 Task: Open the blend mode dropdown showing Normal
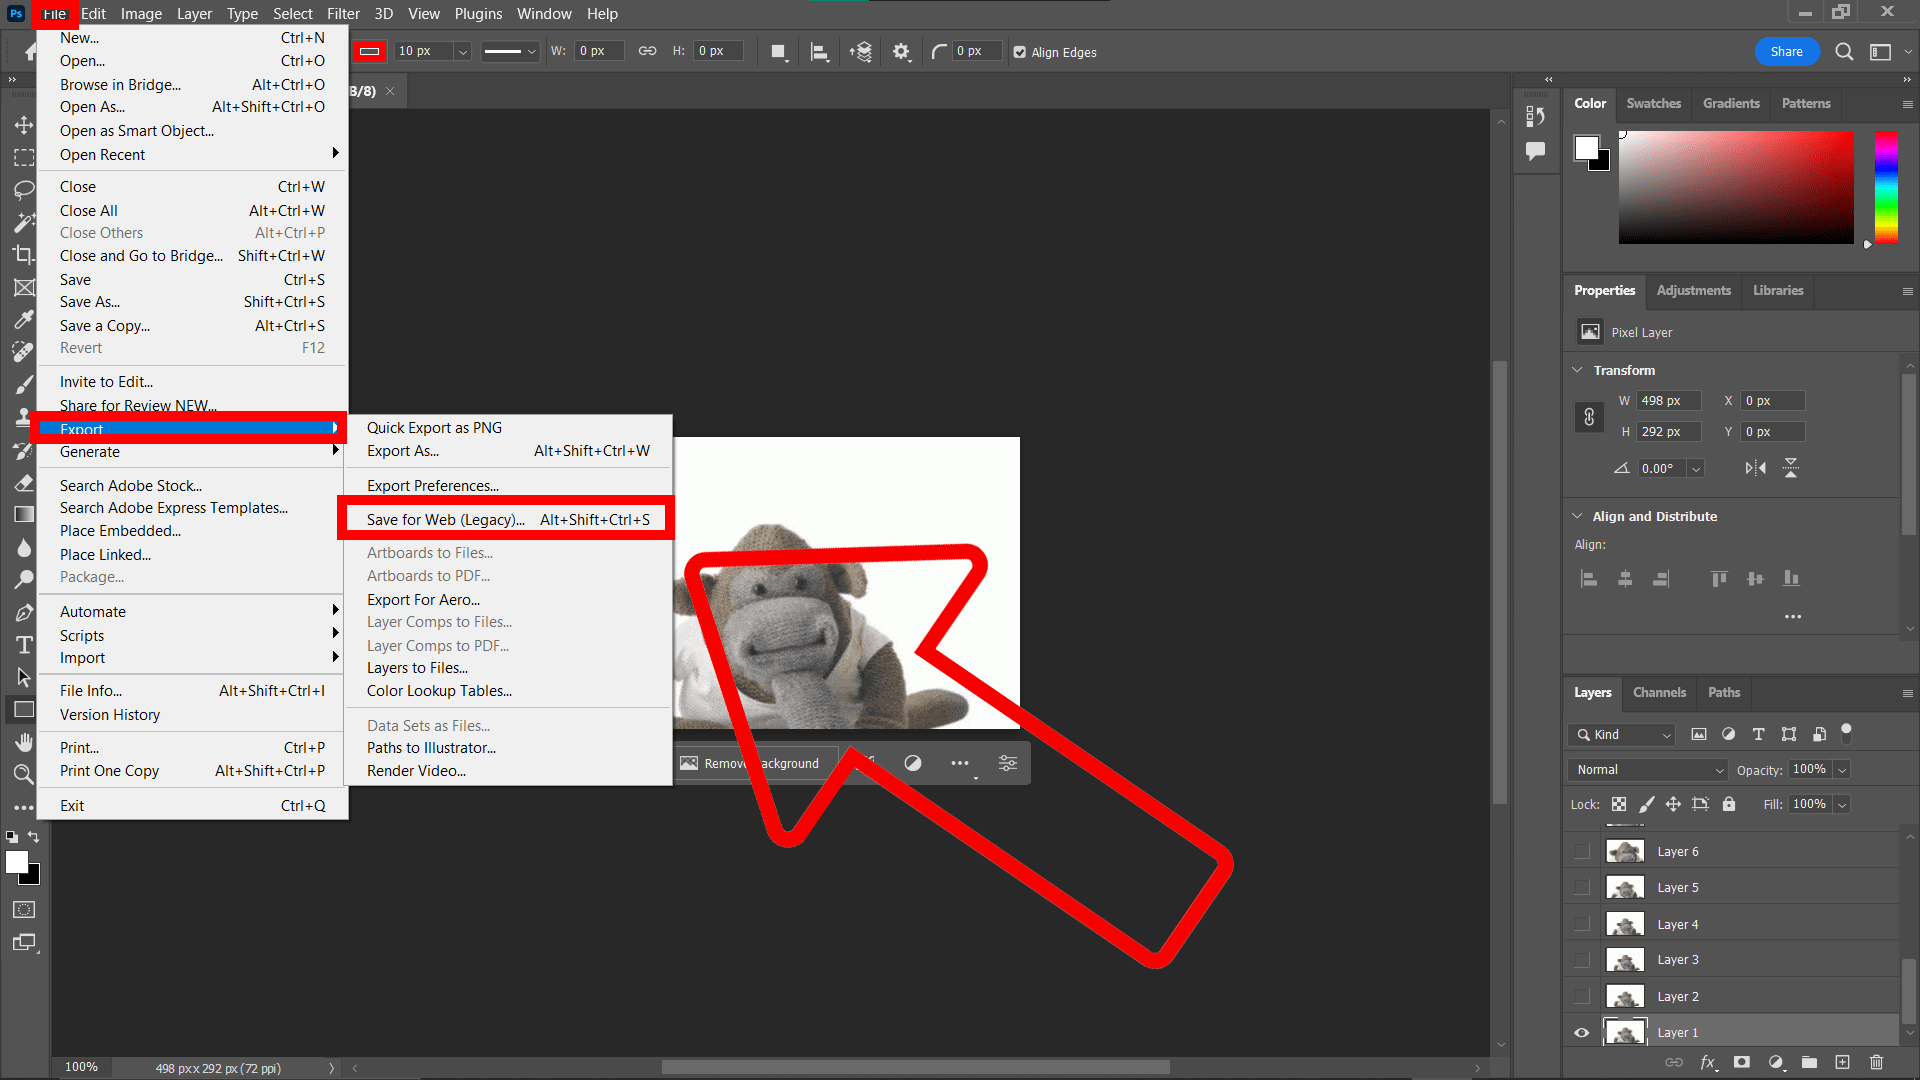click(x=1647, y=770)
